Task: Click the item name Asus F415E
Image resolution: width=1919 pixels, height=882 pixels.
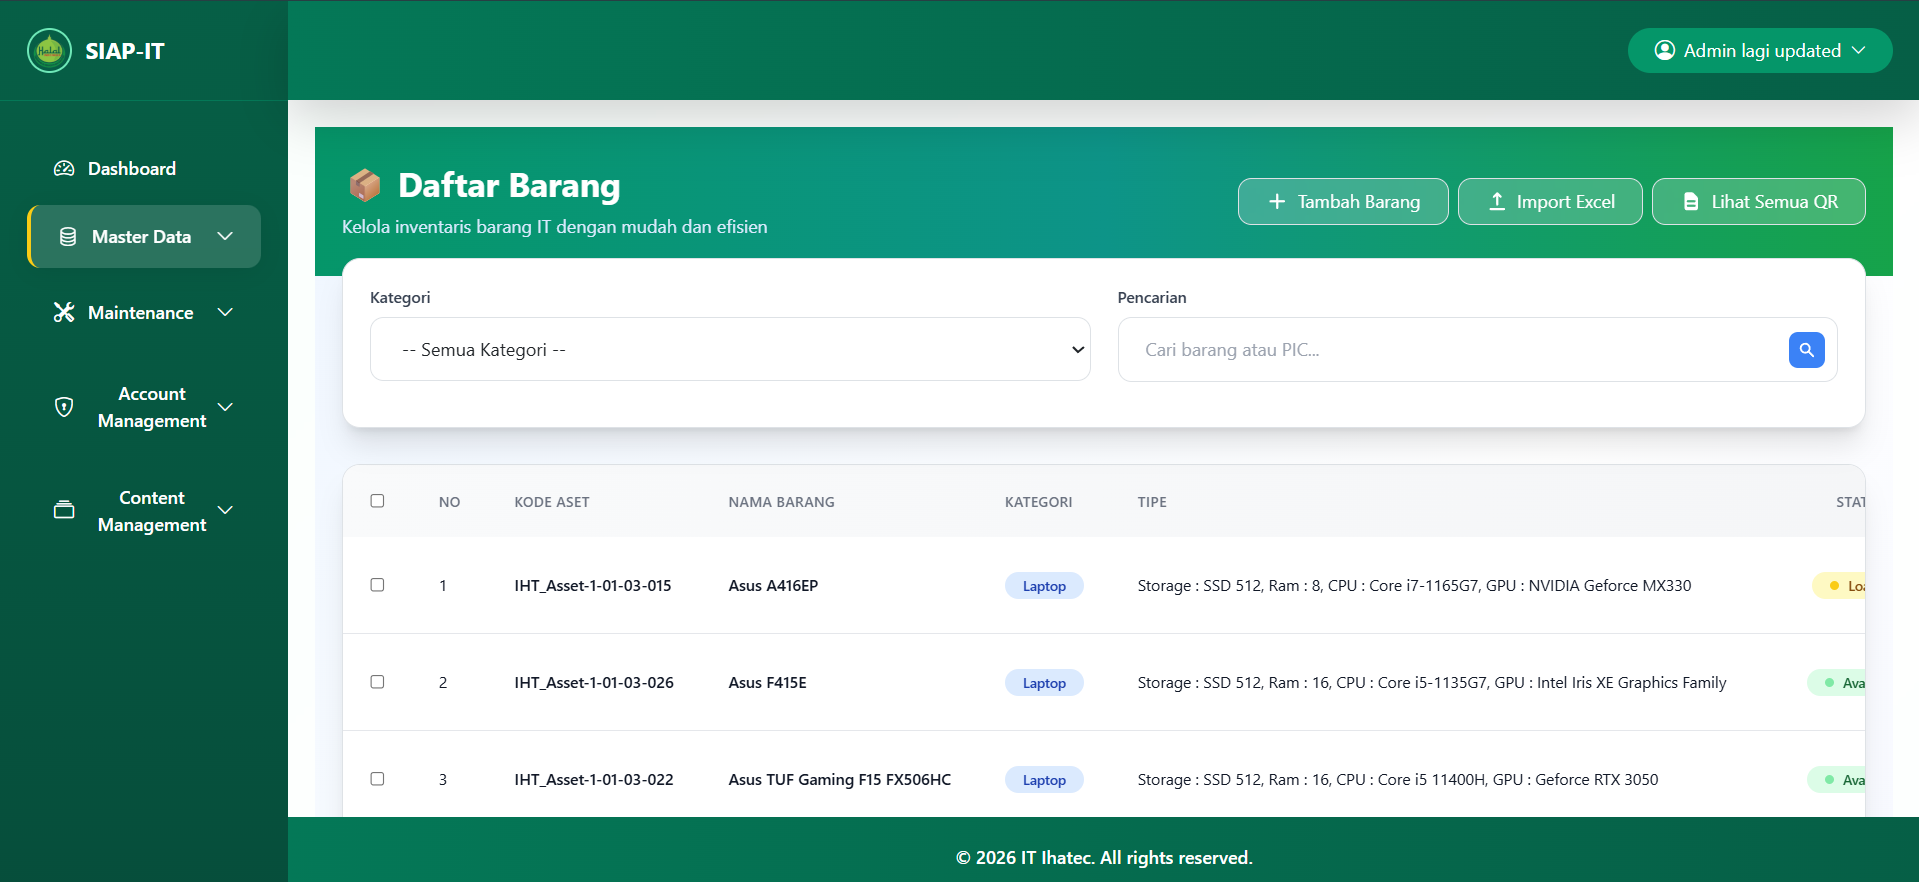Action: (767, 683)
